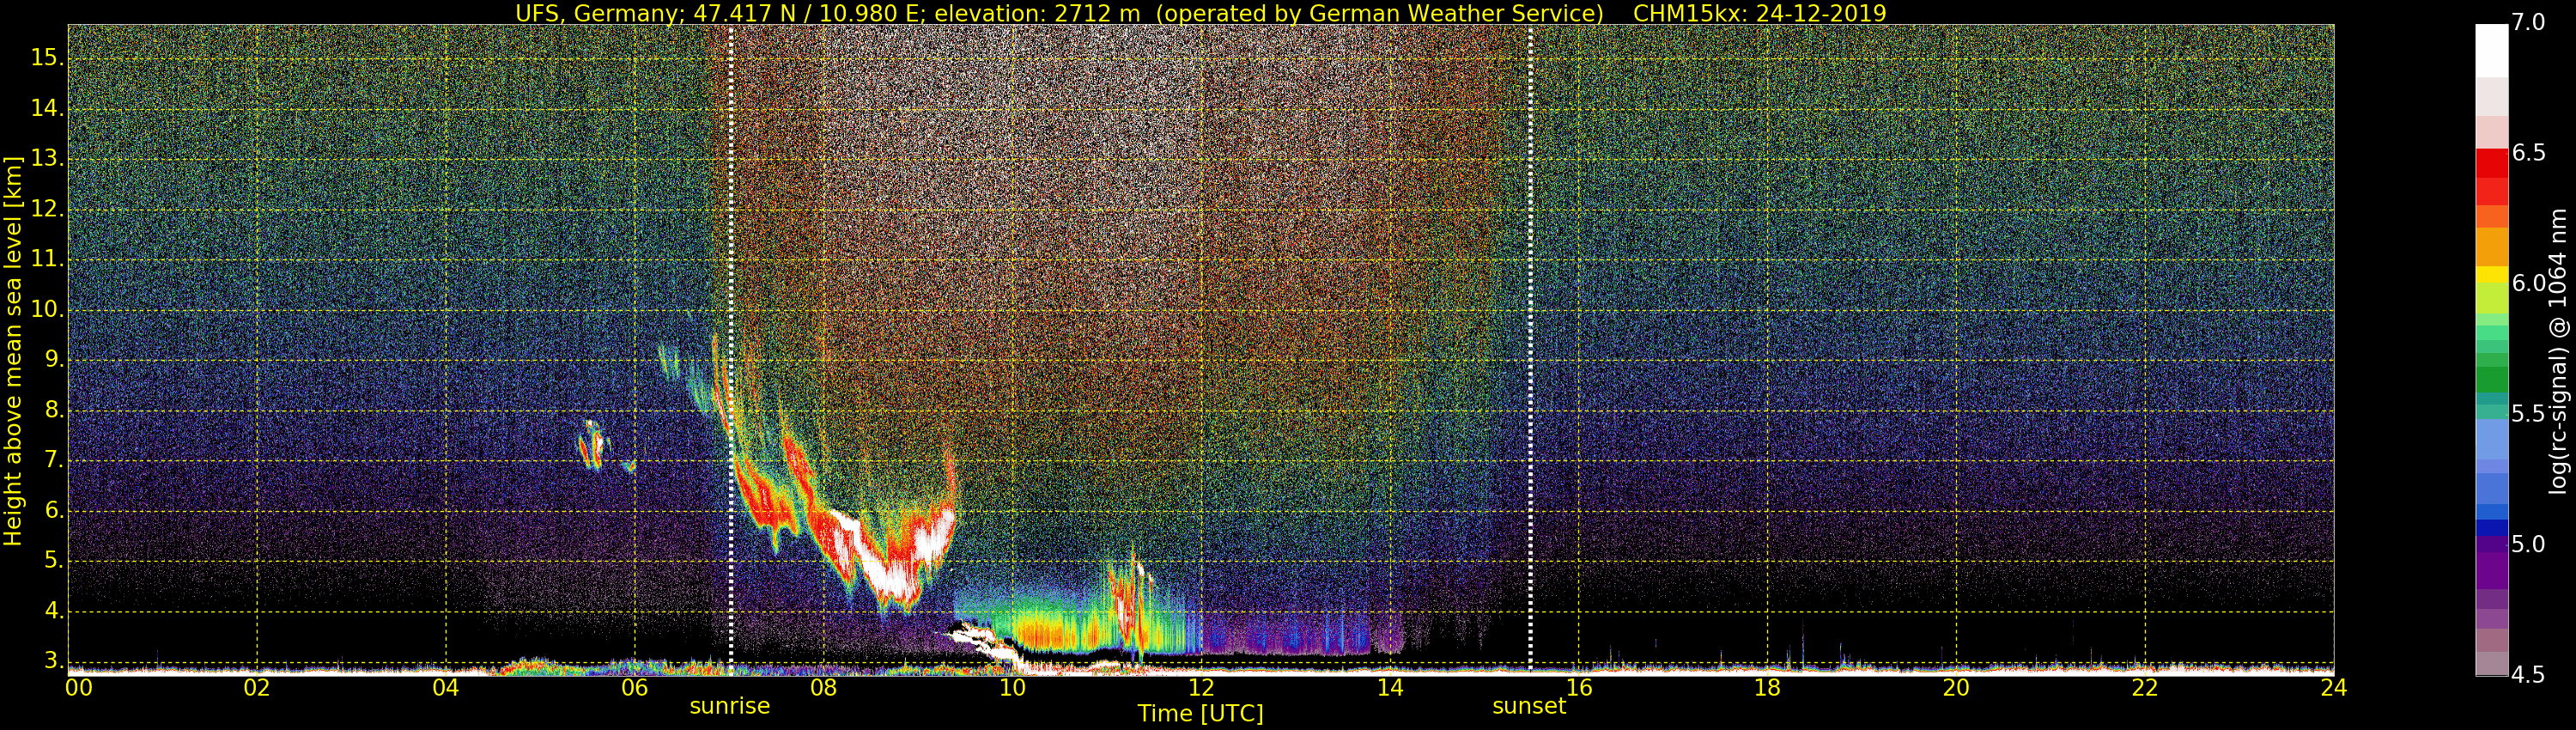Click the colorbar '5.0' value label
Screen dimensions: 2576x730
2529,545
